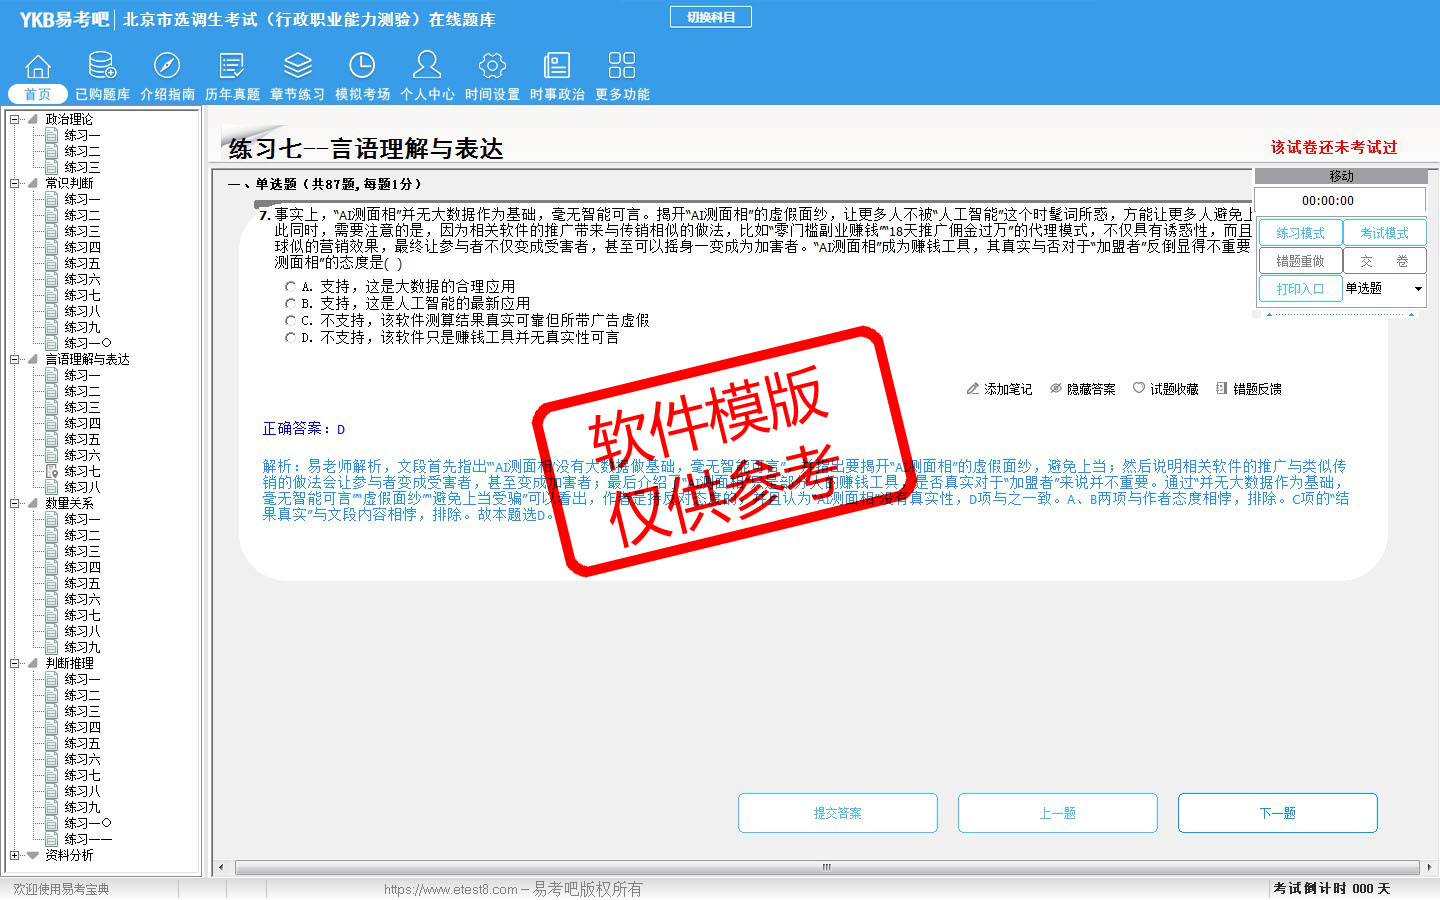The image size is (1440, 900).
Task: Open 练习三 under 数量关系
Action: point(82,551)
